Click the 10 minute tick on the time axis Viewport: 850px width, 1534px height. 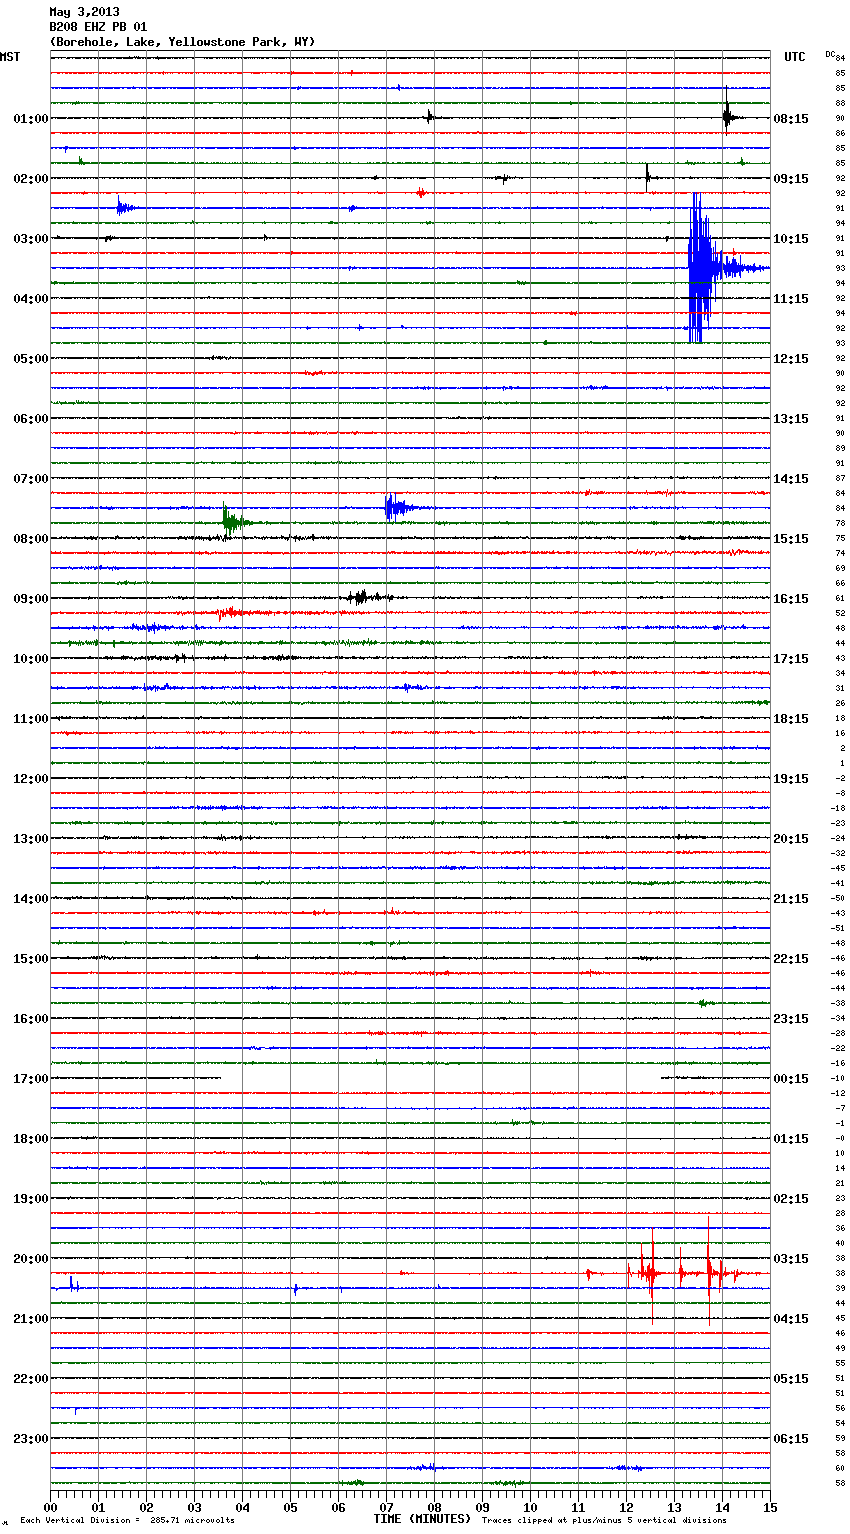pos(530,1507)
